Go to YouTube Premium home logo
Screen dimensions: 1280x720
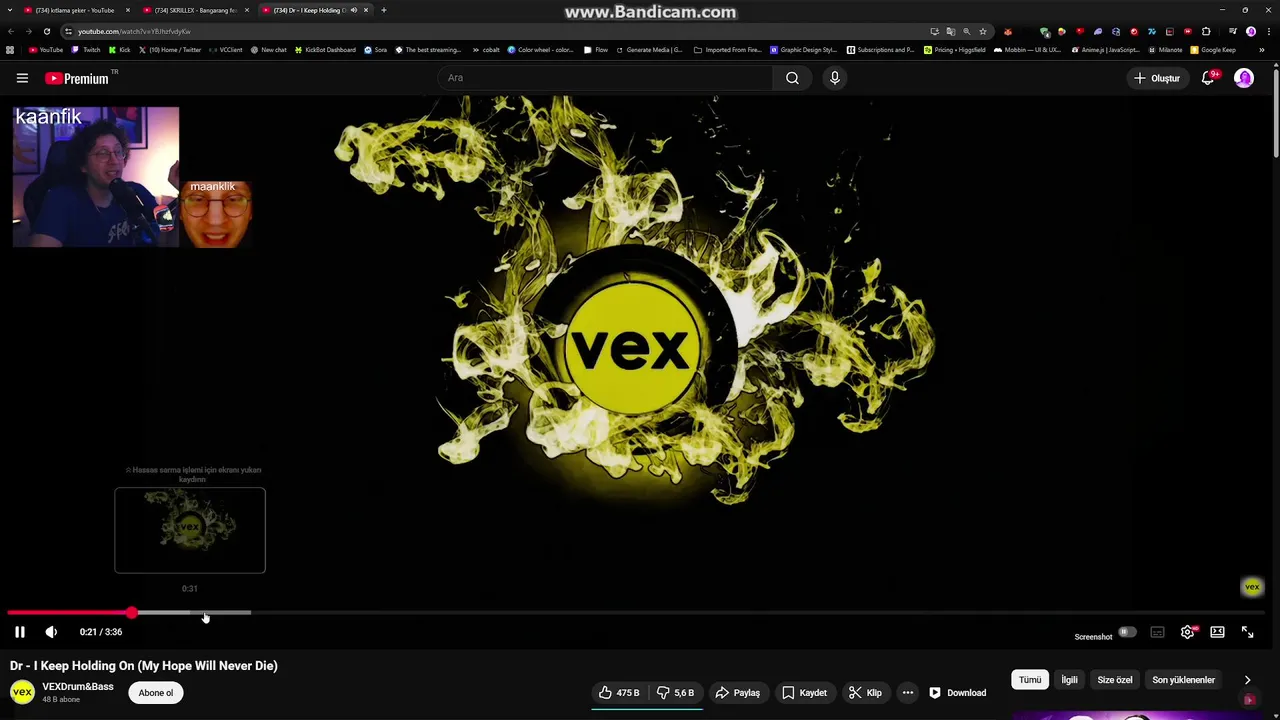(x=77, y=78)
